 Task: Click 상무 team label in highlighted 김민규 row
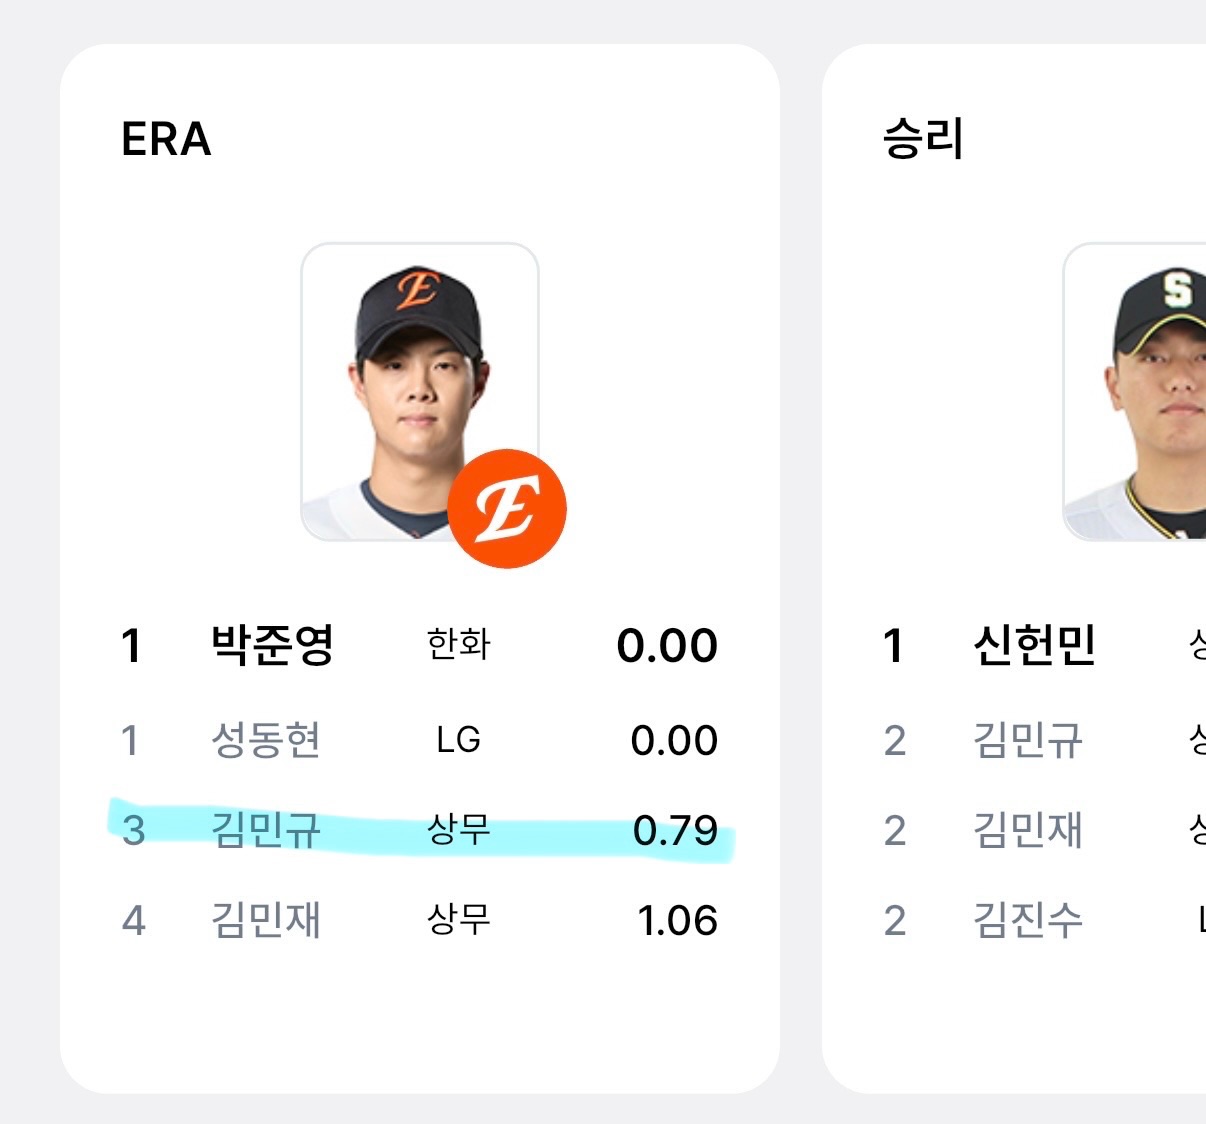(x=458, y=830)
